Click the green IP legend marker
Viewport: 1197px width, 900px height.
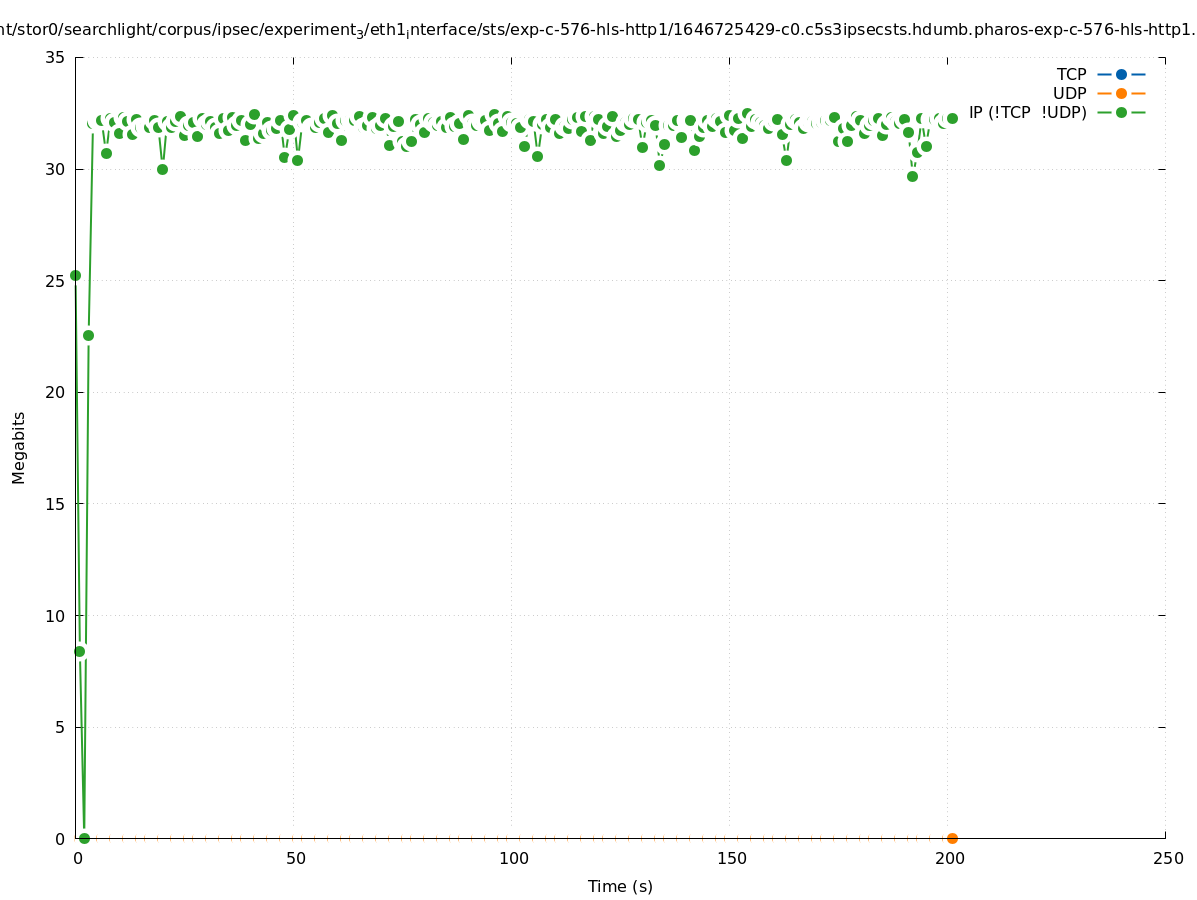[x=1121, y=112]
